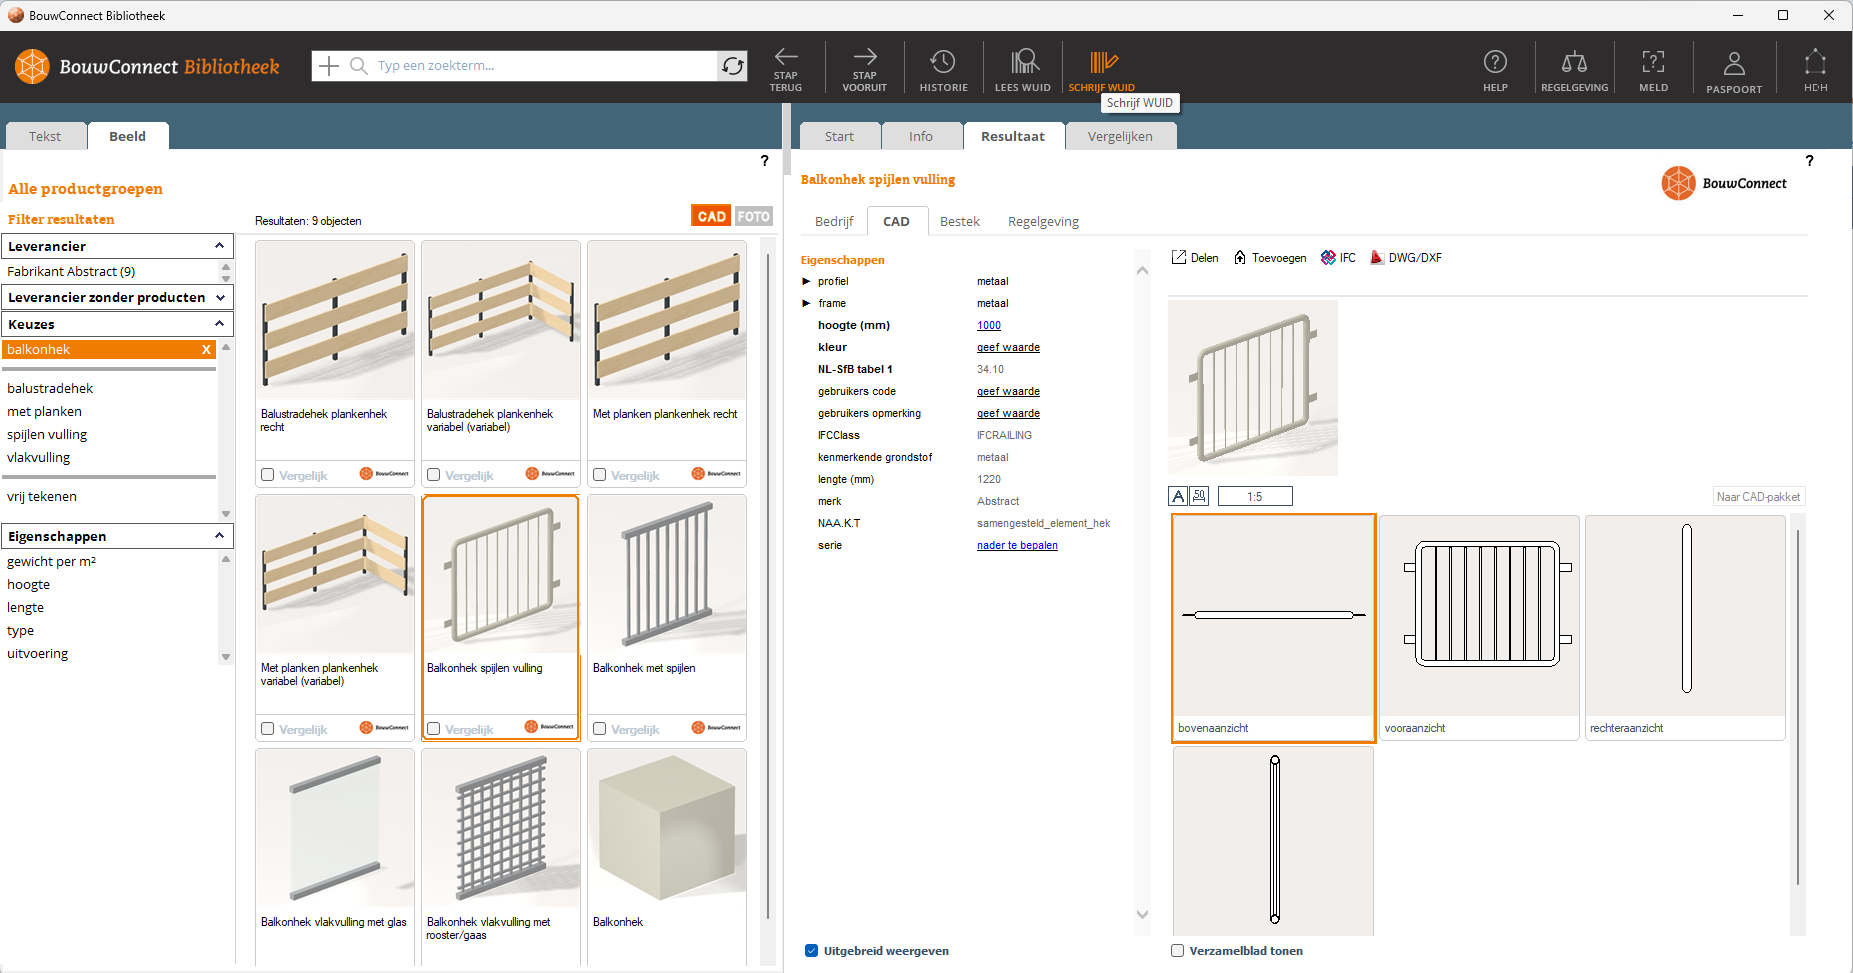This screenshot has height=973, width=1853.
Task: Expand the profiel property row
Action: (807, 282)
